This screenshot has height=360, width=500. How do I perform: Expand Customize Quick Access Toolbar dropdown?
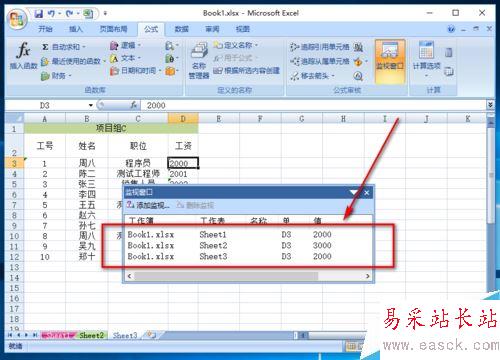pos(105,14)
